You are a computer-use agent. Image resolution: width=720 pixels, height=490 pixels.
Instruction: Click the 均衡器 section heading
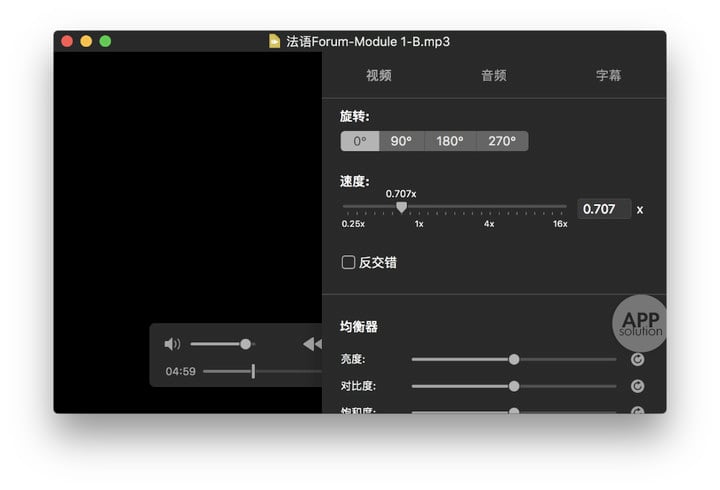click(x=359, y=327)
